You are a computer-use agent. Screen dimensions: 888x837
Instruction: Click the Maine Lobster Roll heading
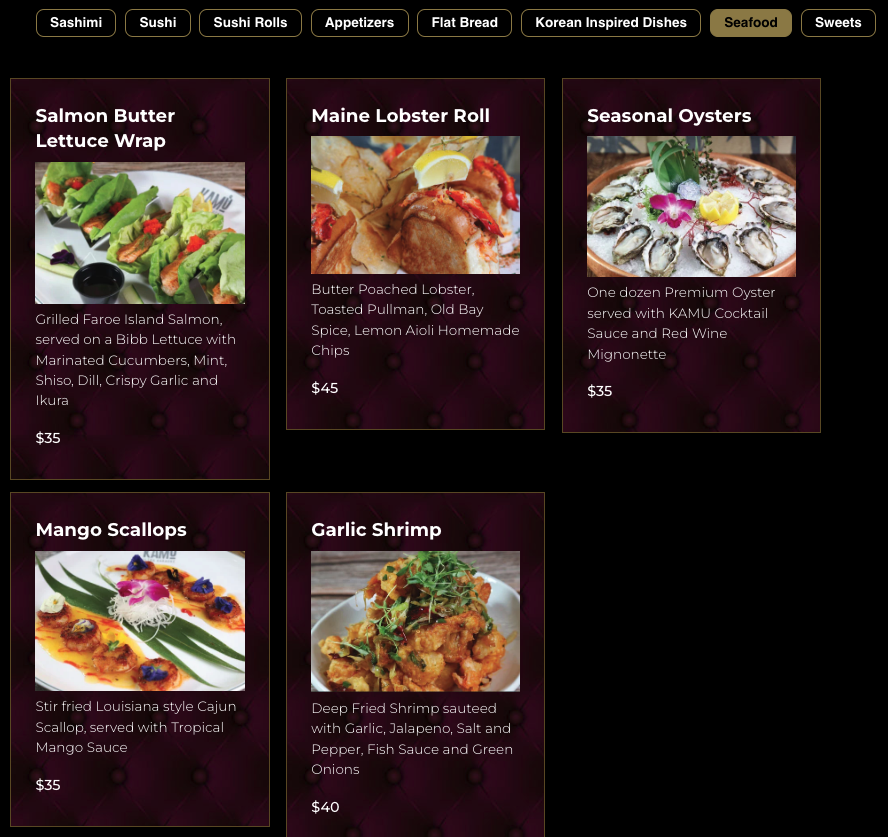pyautogui.click(x=400, y=116)
